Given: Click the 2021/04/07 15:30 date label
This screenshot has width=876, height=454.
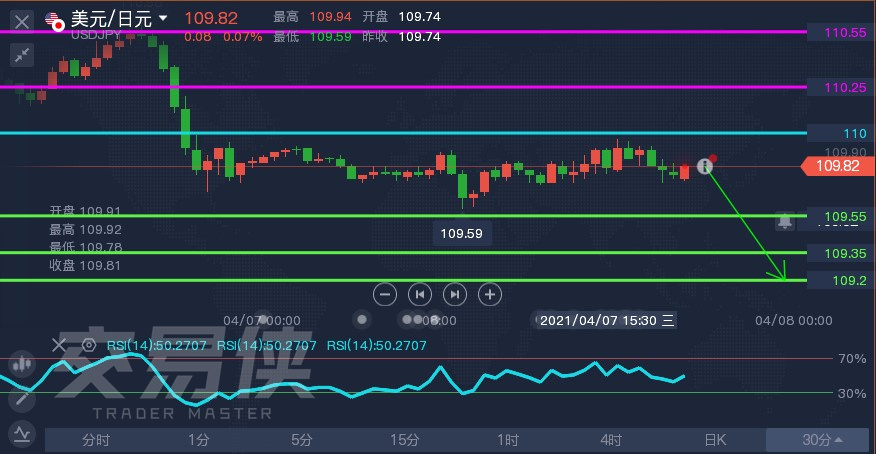Looking at the screenshot, I should (x=606, y=321).
